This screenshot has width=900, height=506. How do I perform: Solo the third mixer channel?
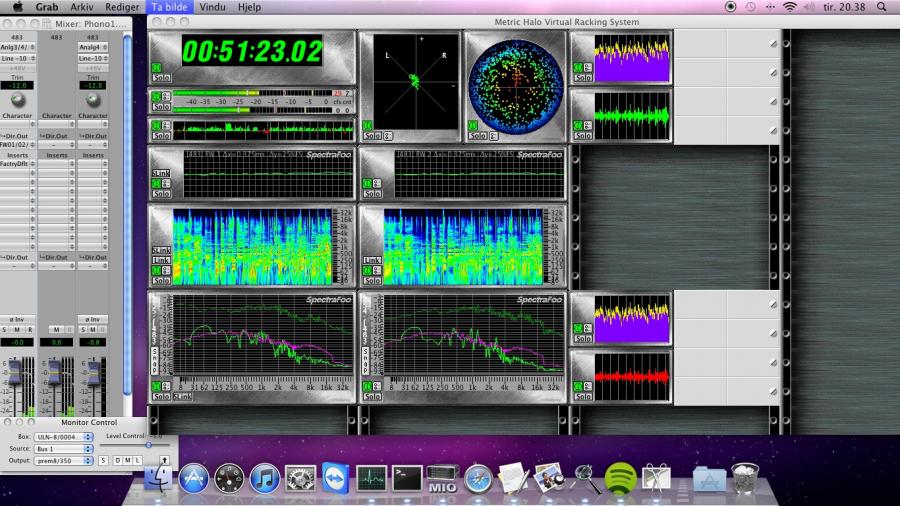point(84,330)
